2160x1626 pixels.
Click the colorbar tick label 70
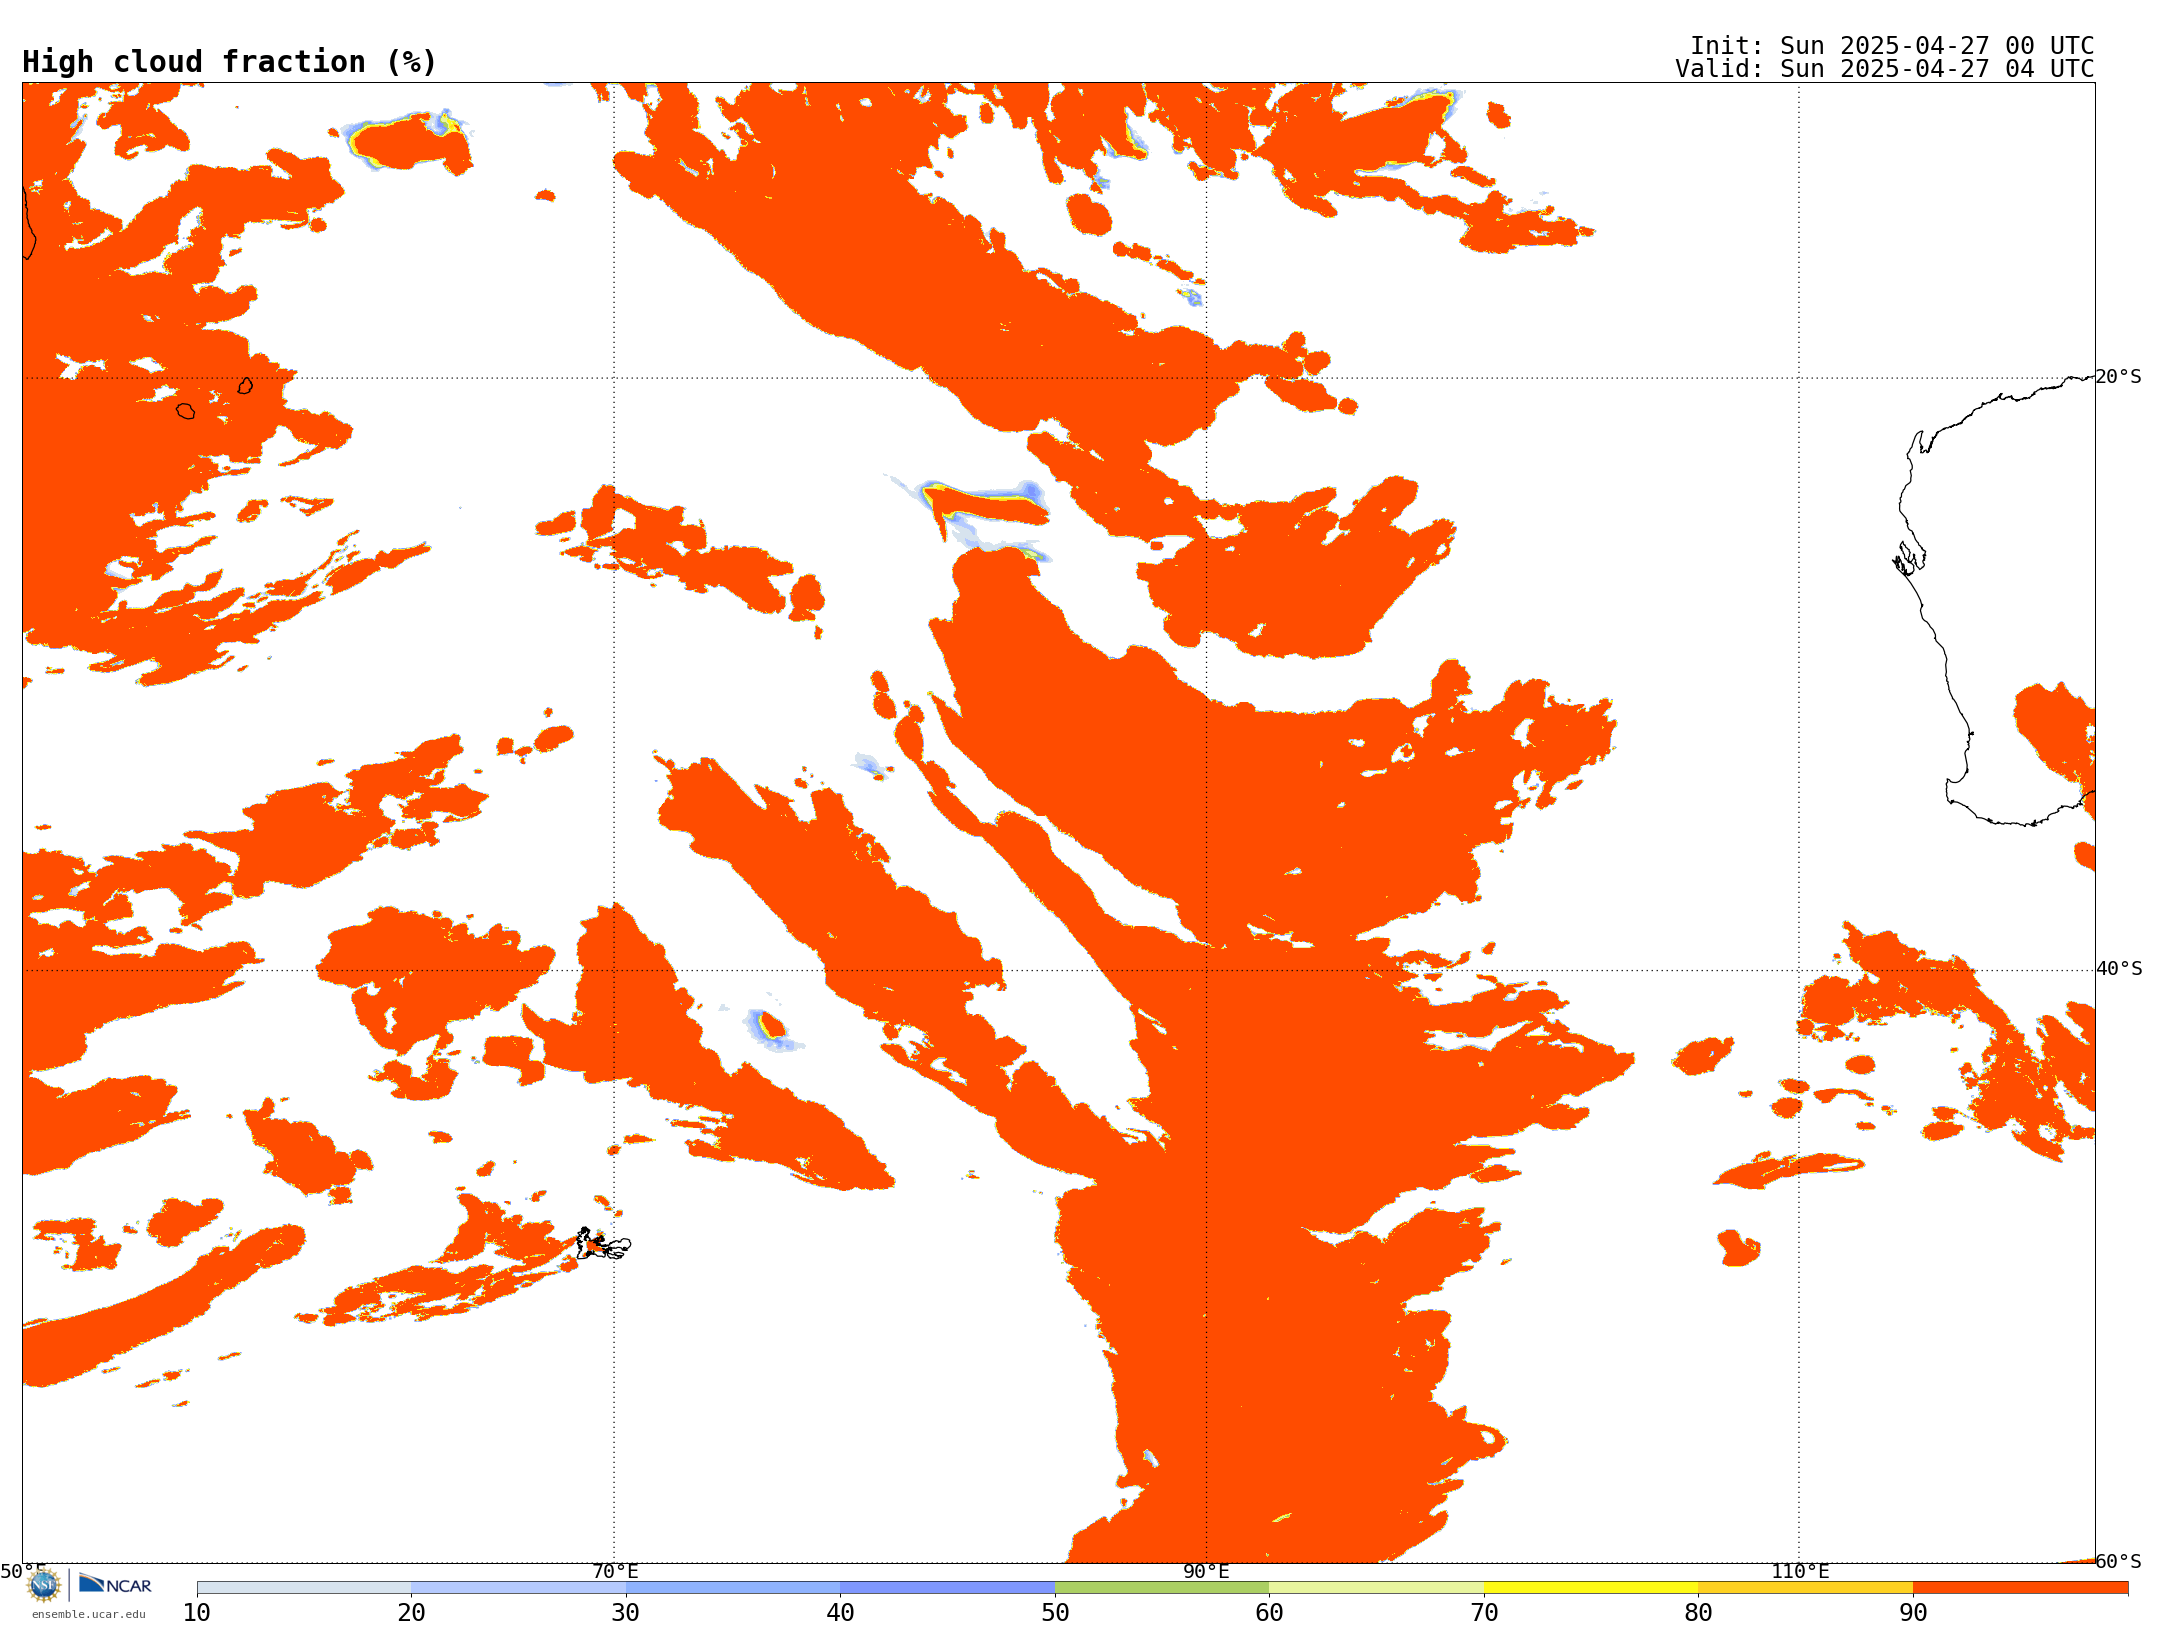(1484, 1613)
